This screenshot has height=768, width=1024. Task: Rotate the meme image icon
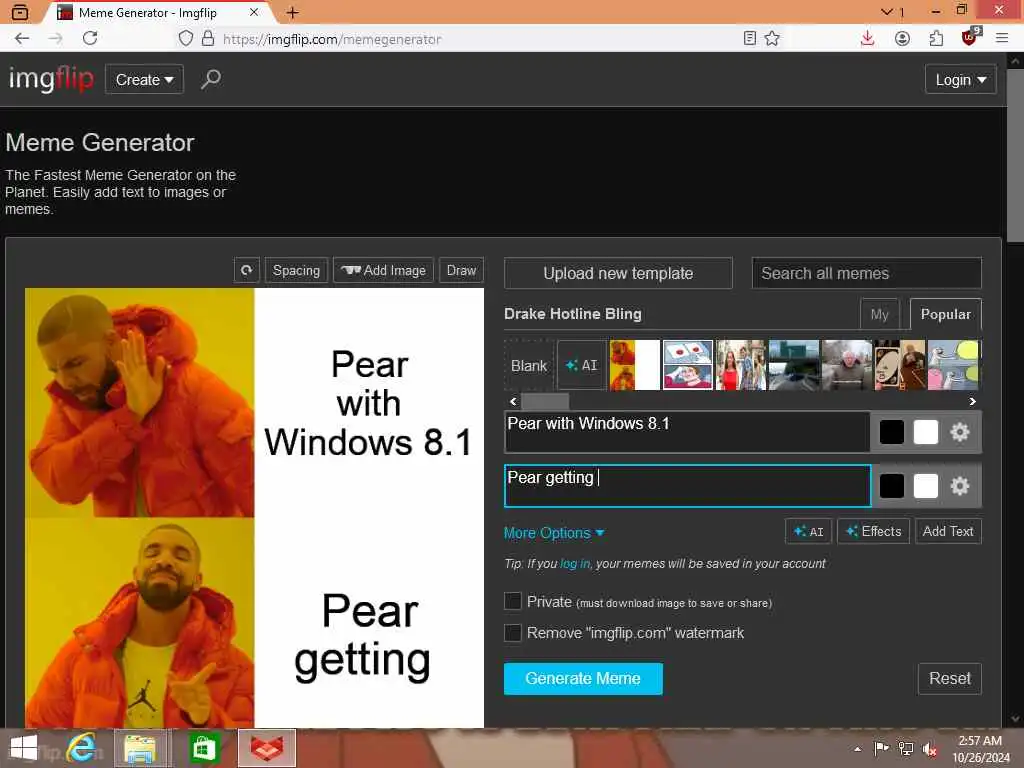coord(246,270)
